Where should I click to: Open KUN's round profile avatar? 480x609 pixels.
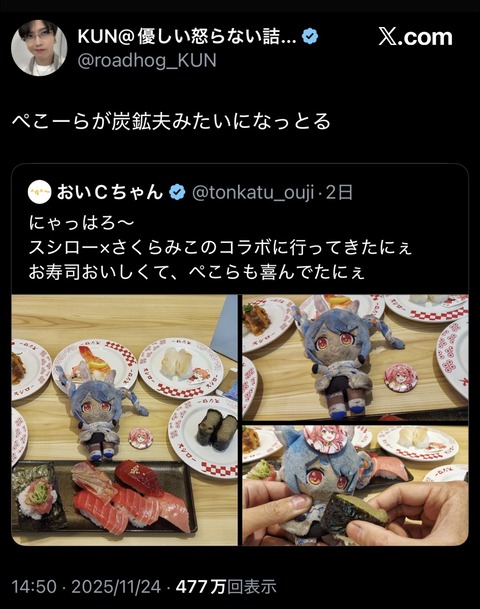(39, 48)
